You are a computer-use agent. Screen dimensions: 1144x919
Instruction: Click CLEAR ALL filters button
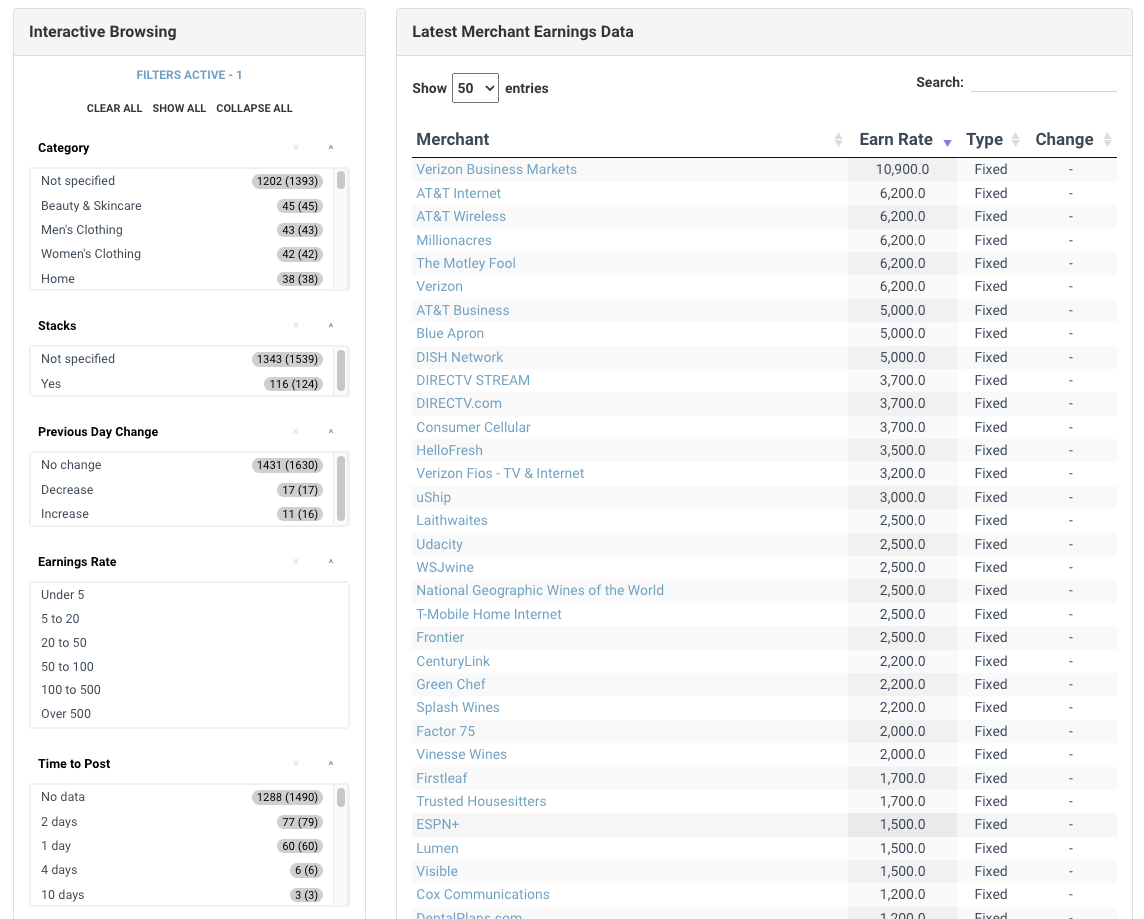[115, 108]
